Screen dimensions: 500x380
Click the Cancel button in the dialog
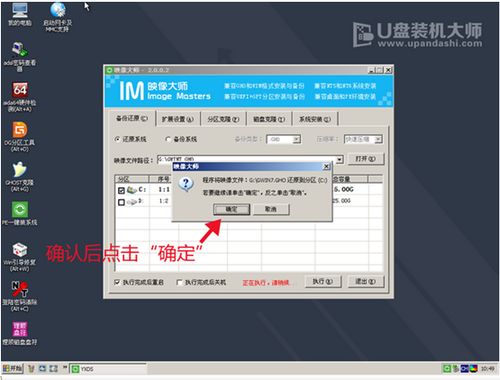pos(271,209)
